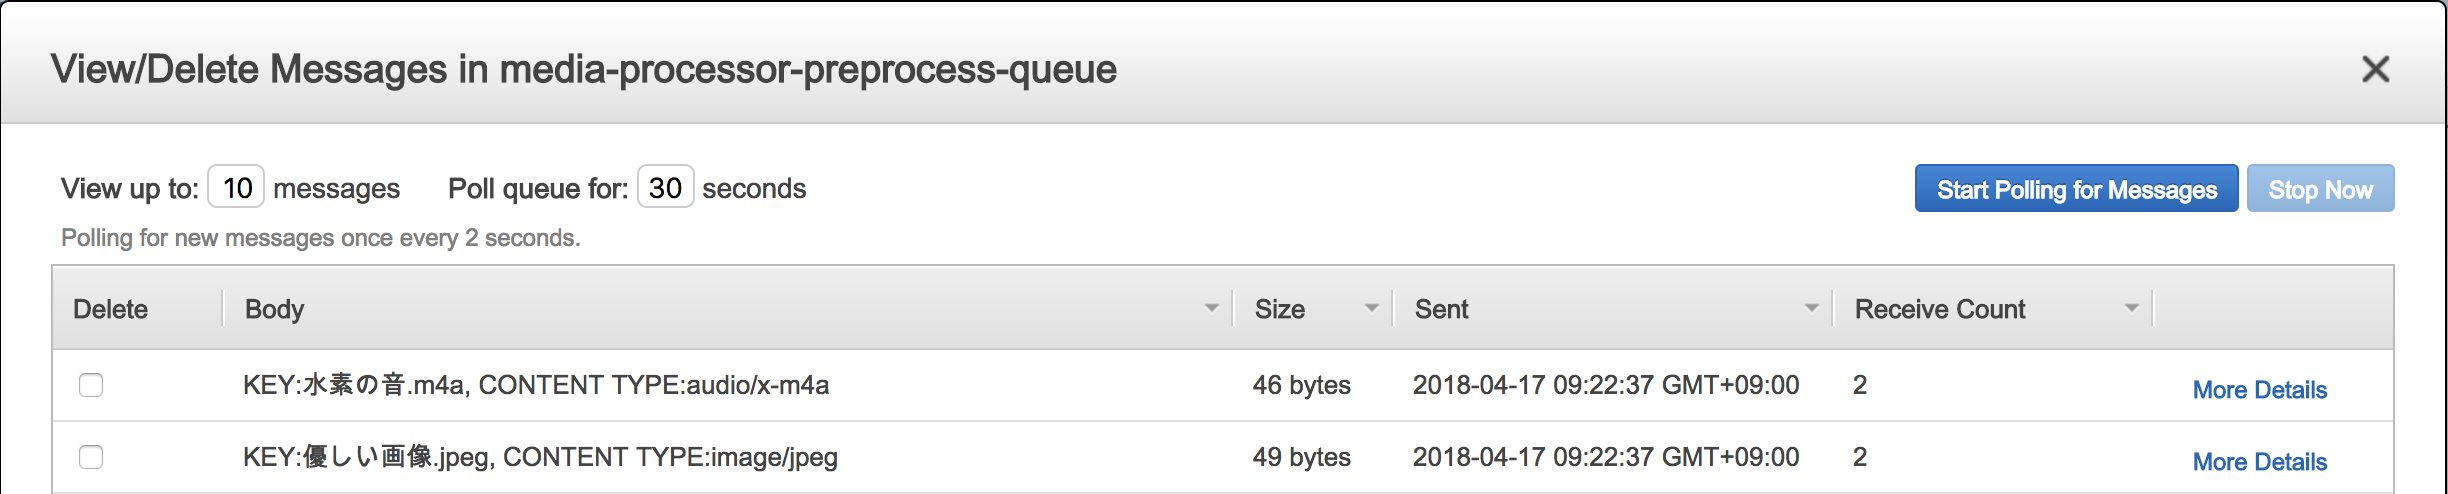Open More Details for the jpeg message

(2260, 462)
